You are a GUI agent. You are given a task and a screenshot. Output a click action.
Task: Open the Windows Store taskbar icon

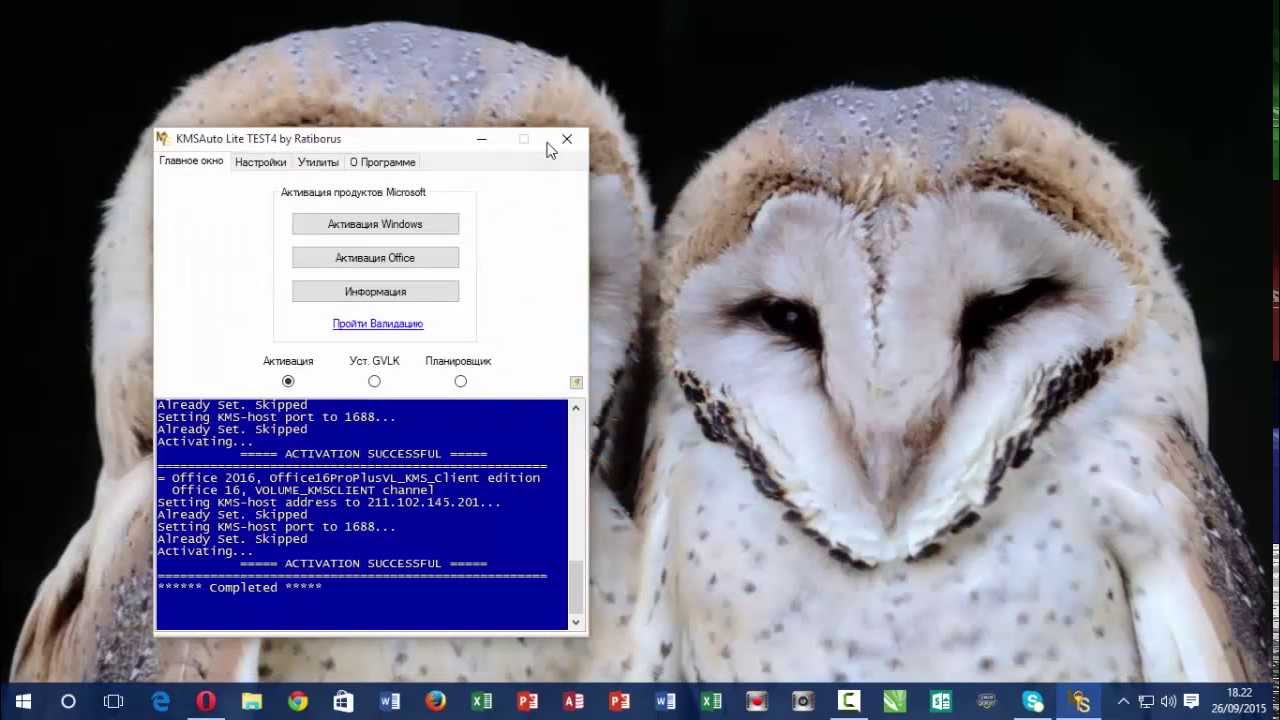point(343,702)
